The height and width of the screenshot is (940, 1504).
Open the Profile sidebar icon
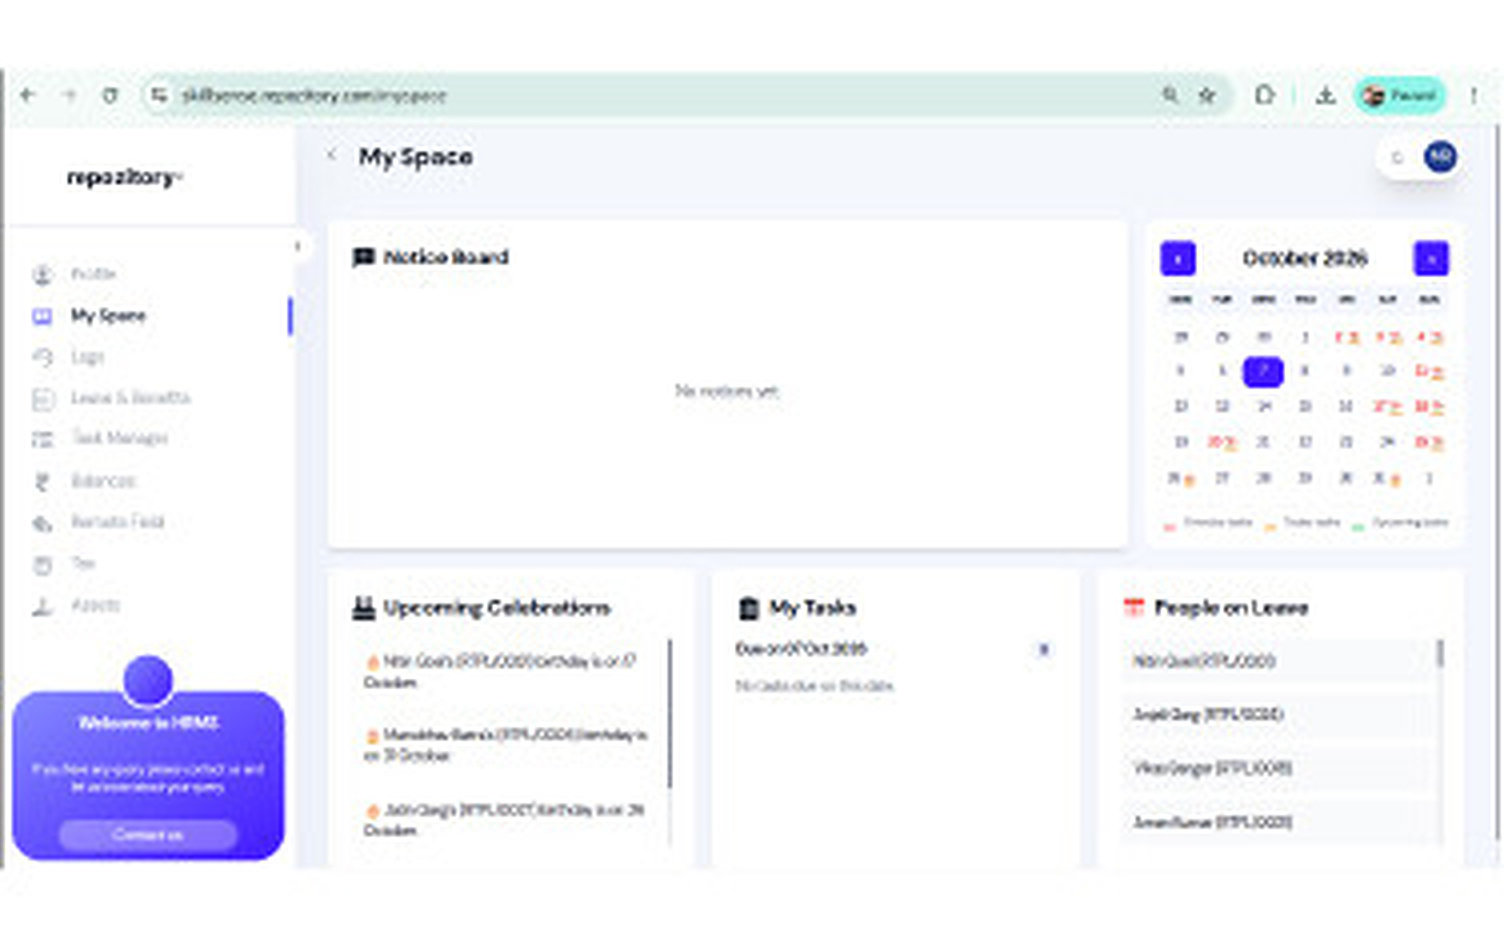42,274
